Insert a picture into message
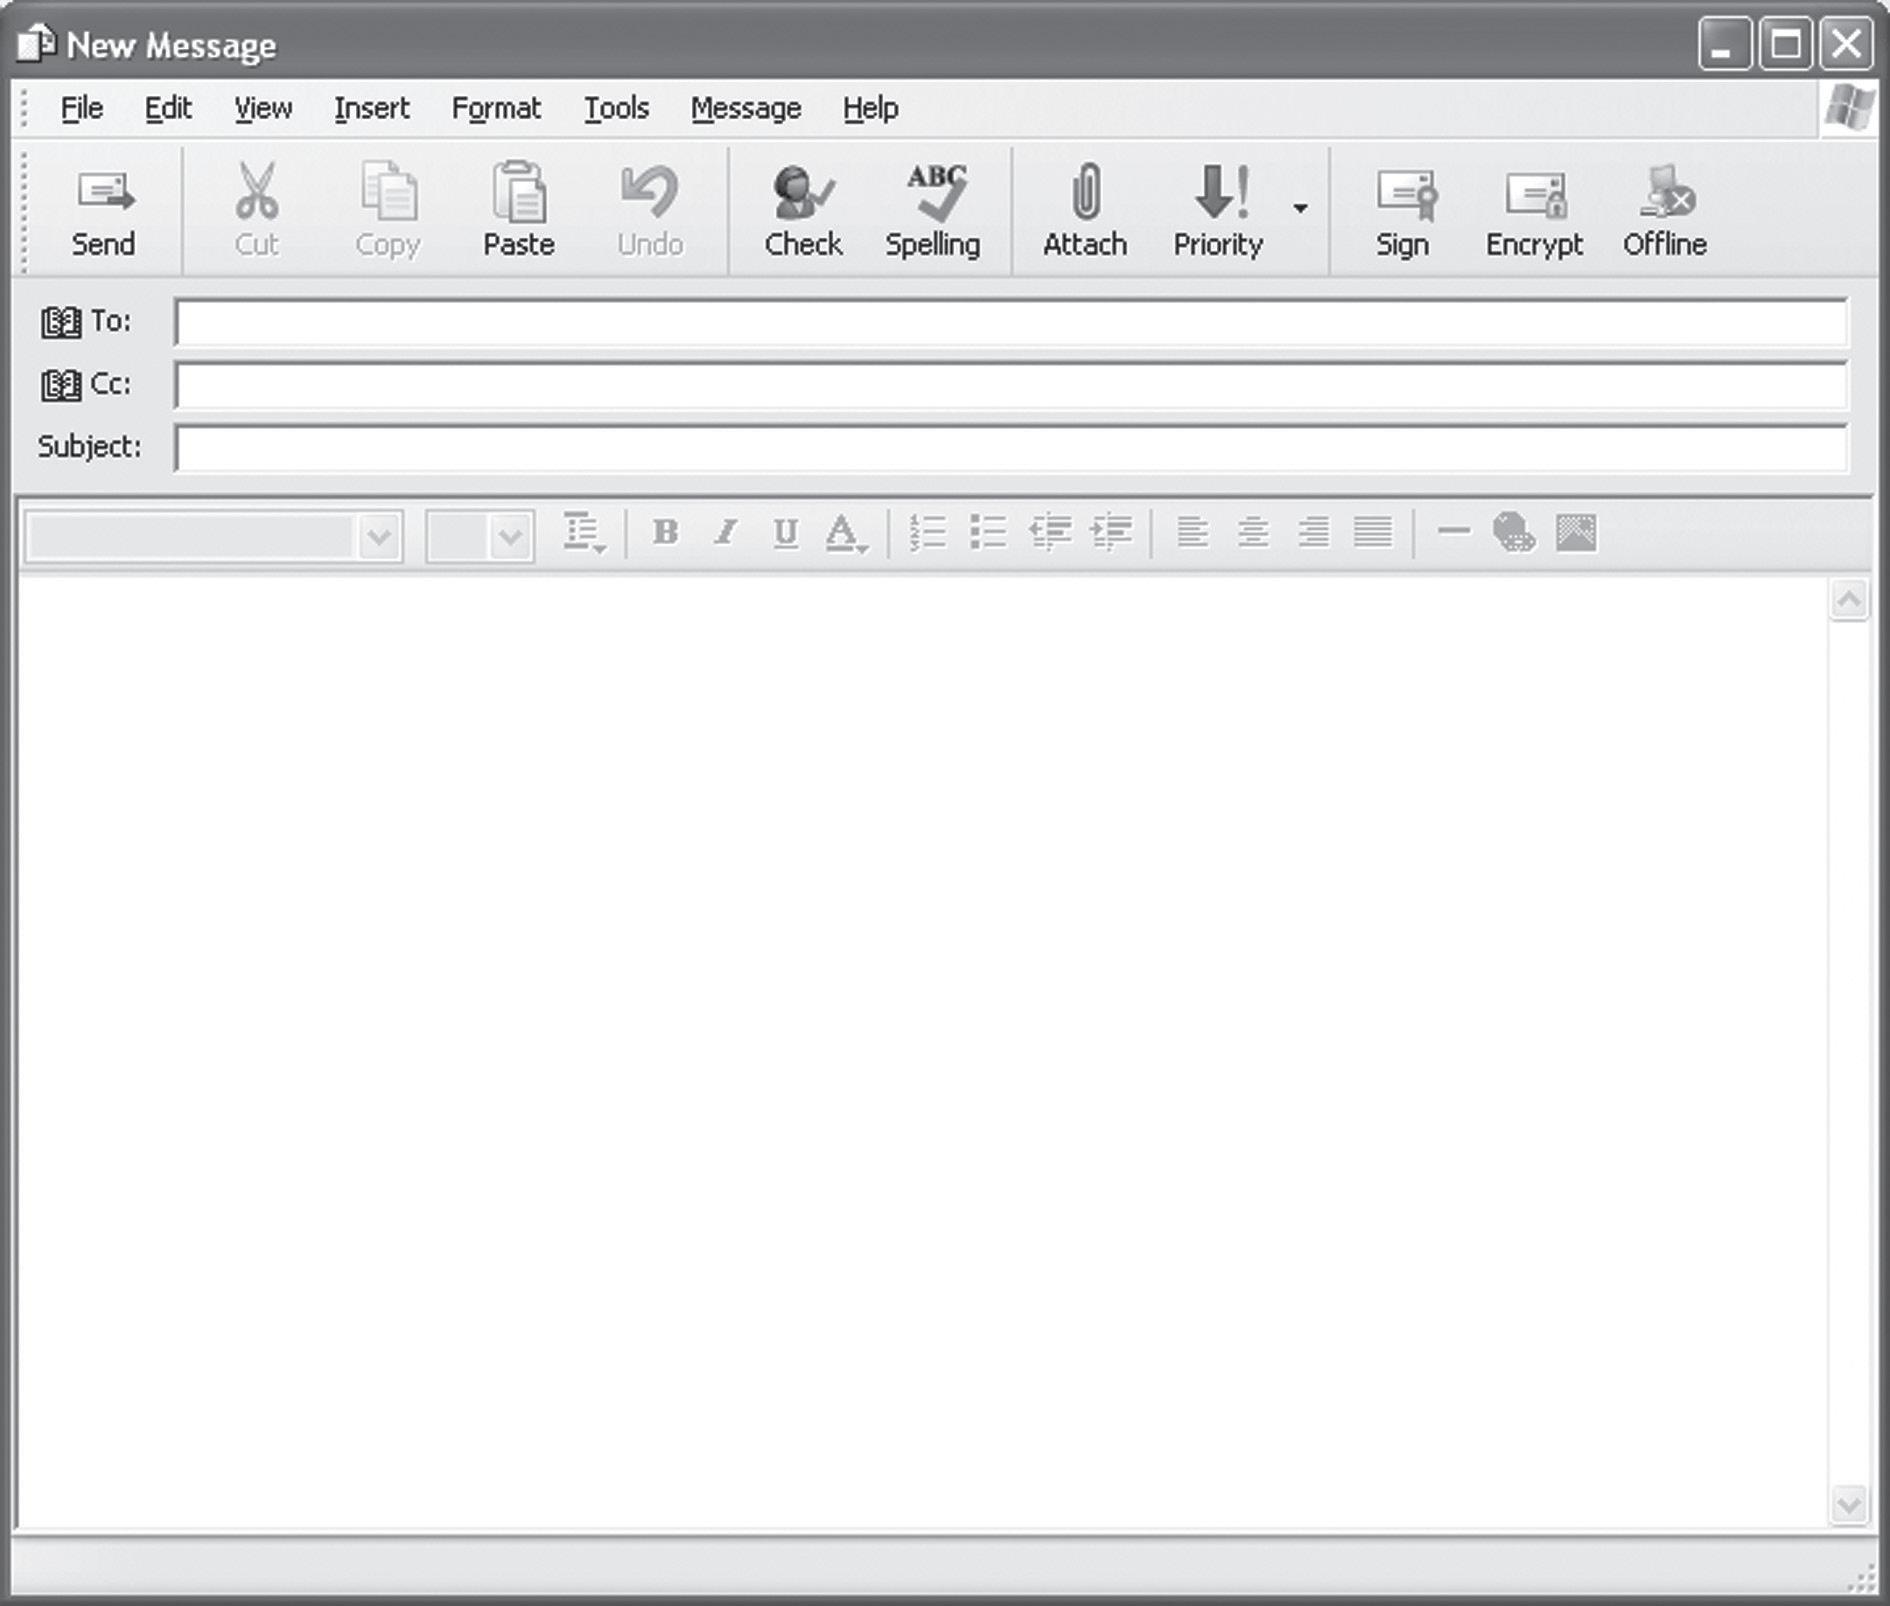1890x1606 pixels. (x=1576, y=532)
